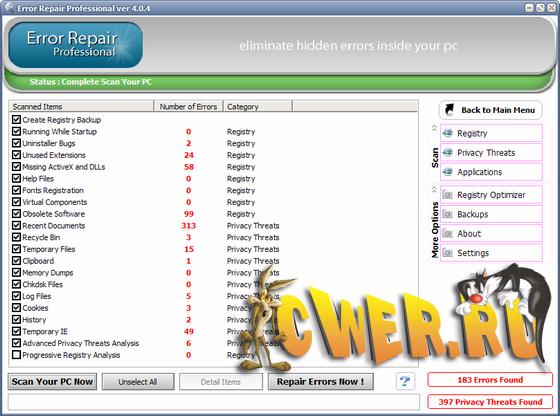Uncheck Log Files checkbox
This screenshot has height=416, width=560.
coord(16,296)
